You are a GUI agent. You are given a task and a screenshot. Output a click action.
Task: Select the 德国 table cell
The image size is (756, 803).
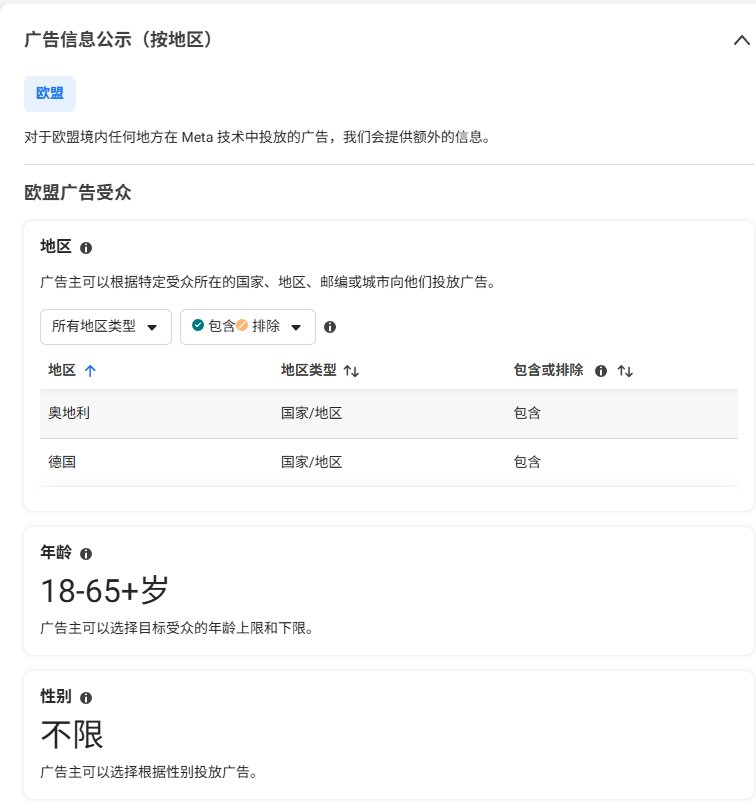pyautogui.click(x=62, y=462)
